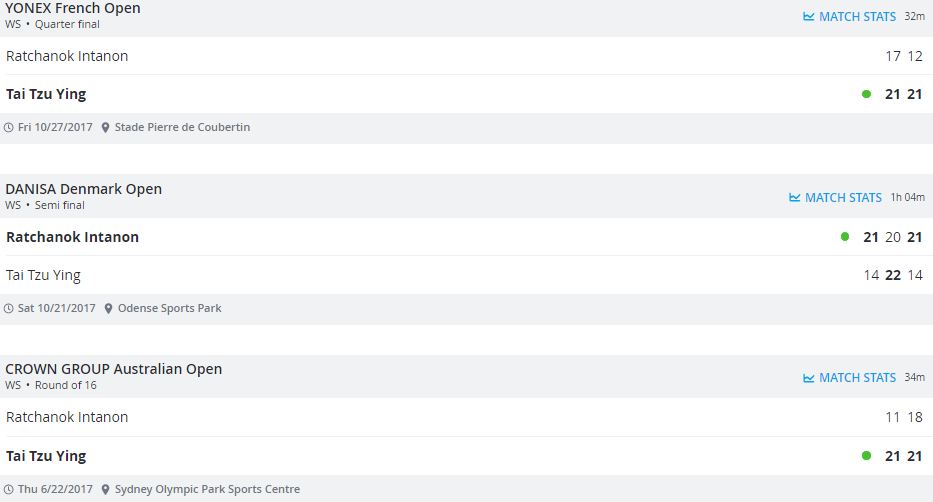Click the location pin beside Odense Sports Park
933x502 pixels.
(x=110, y=309)
